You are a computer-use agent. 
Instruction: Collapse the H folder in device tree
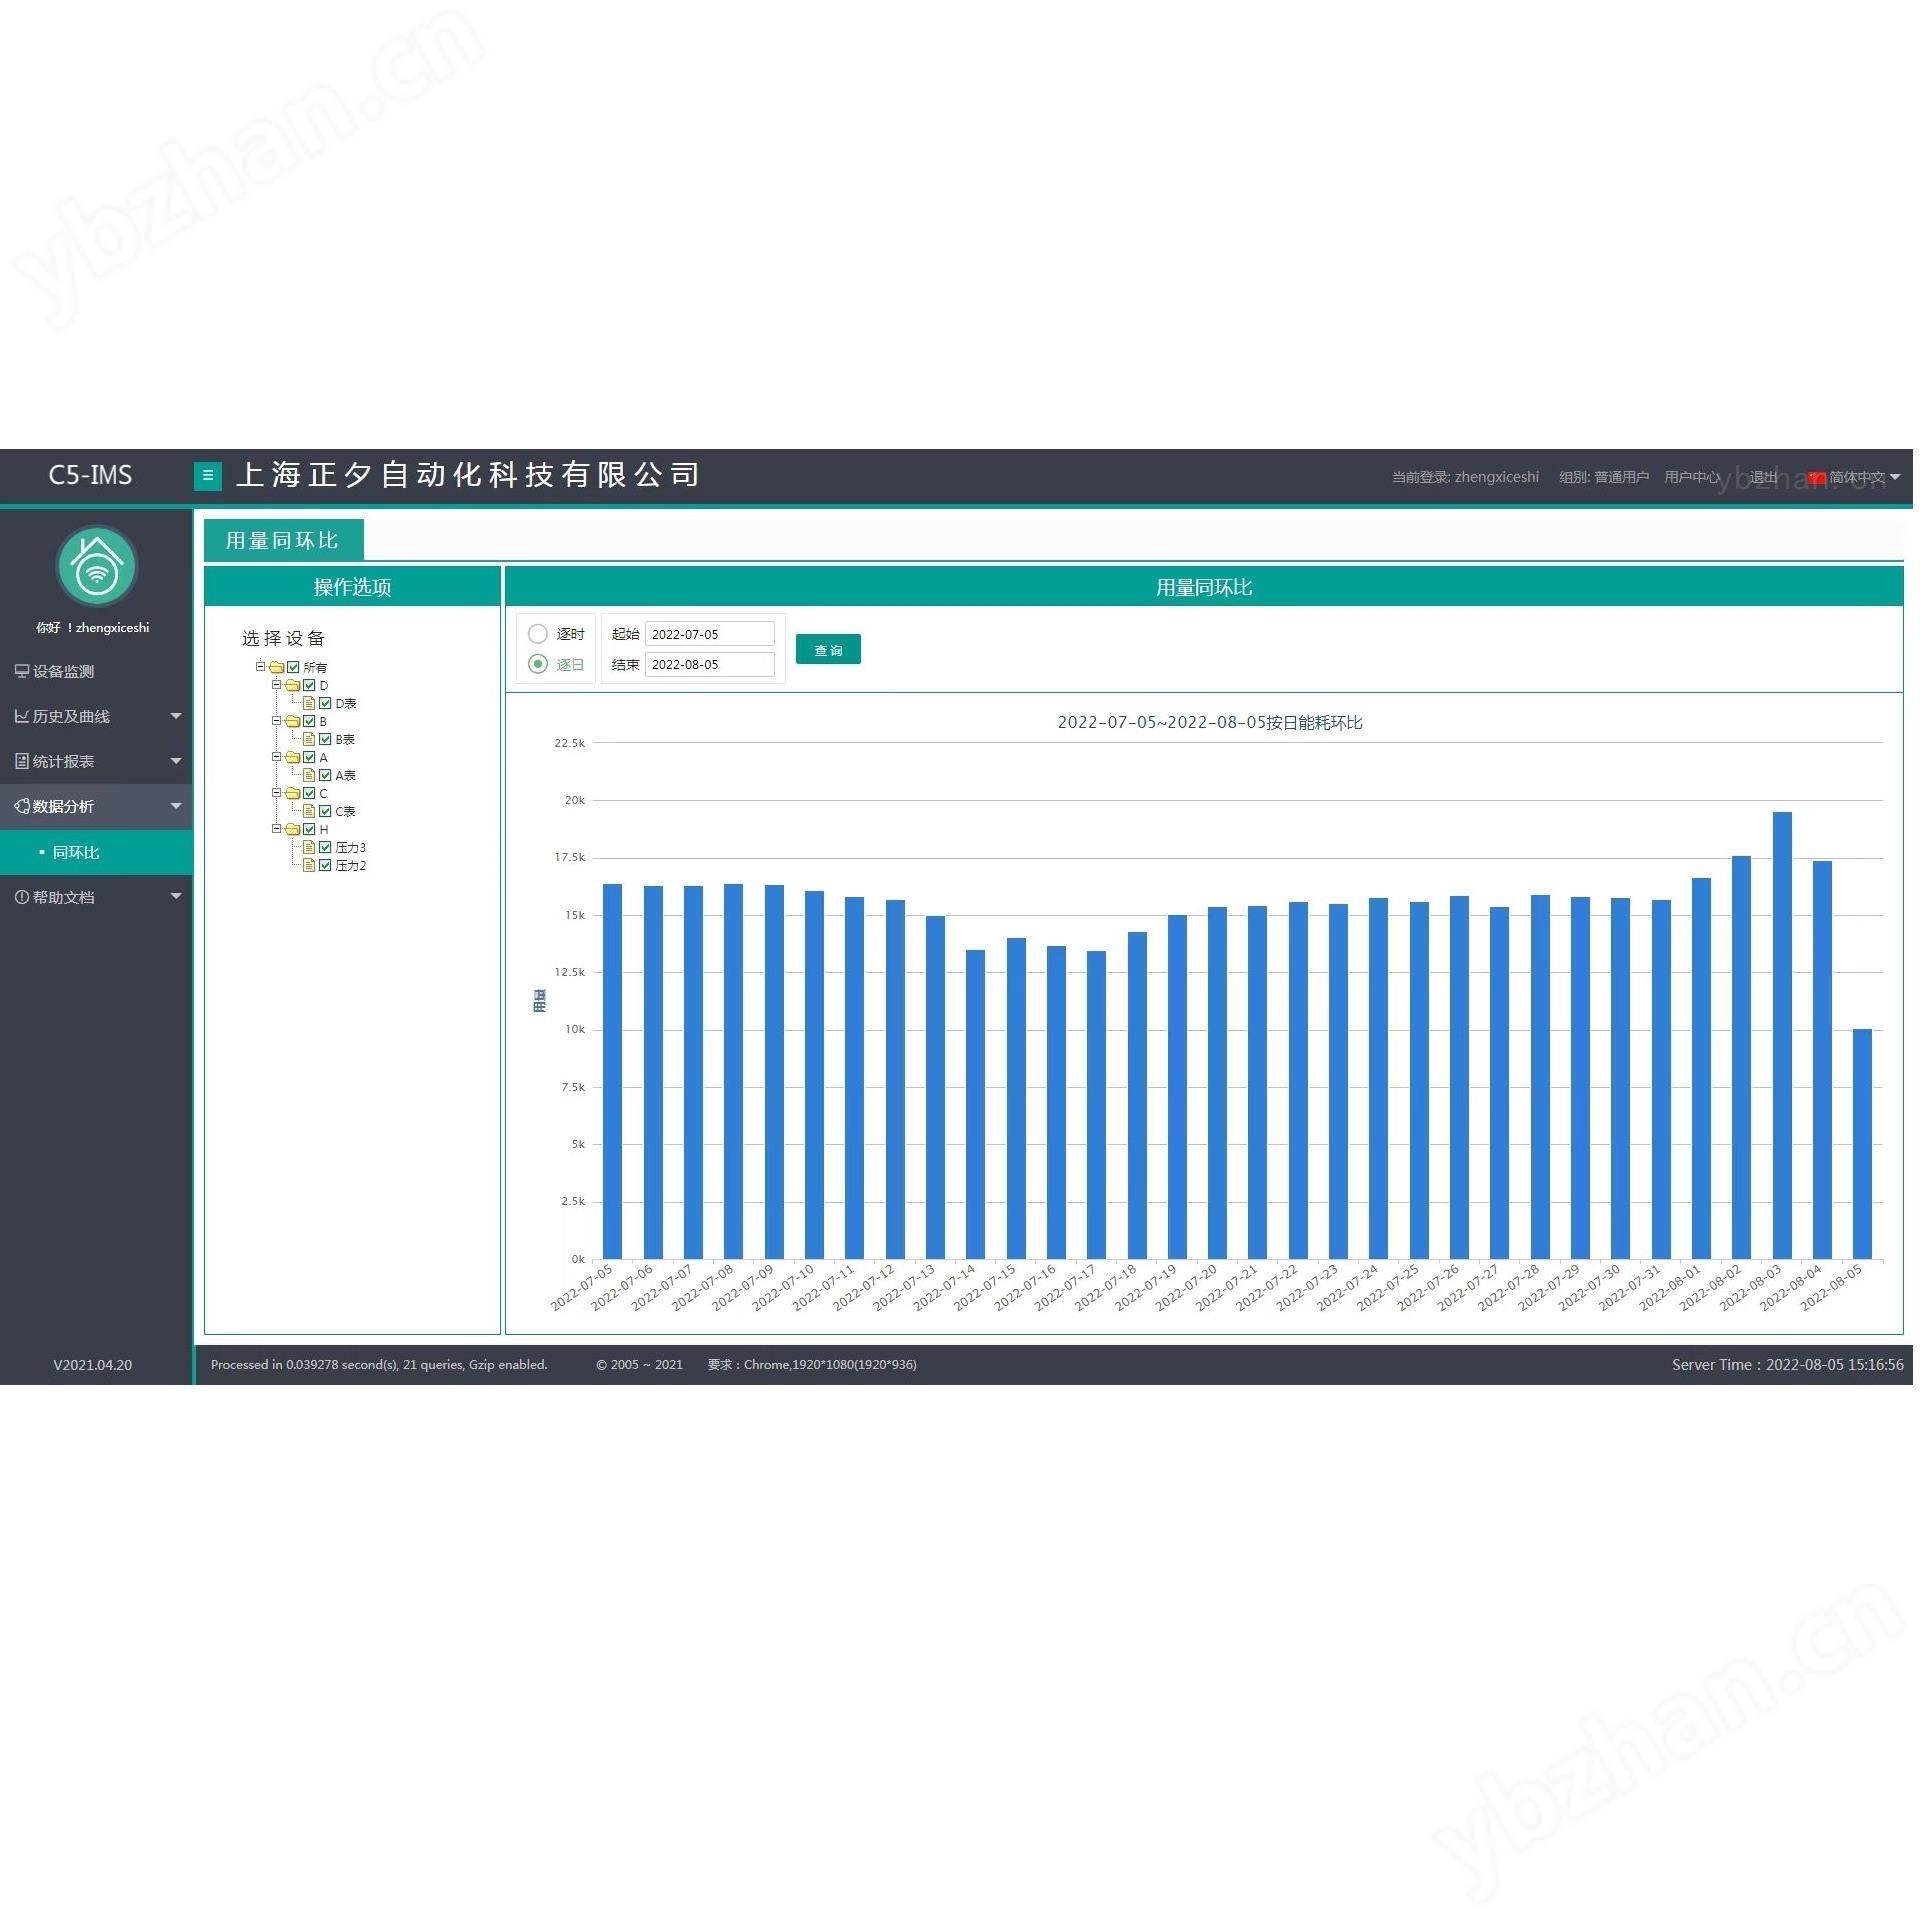tap(277, 829)
